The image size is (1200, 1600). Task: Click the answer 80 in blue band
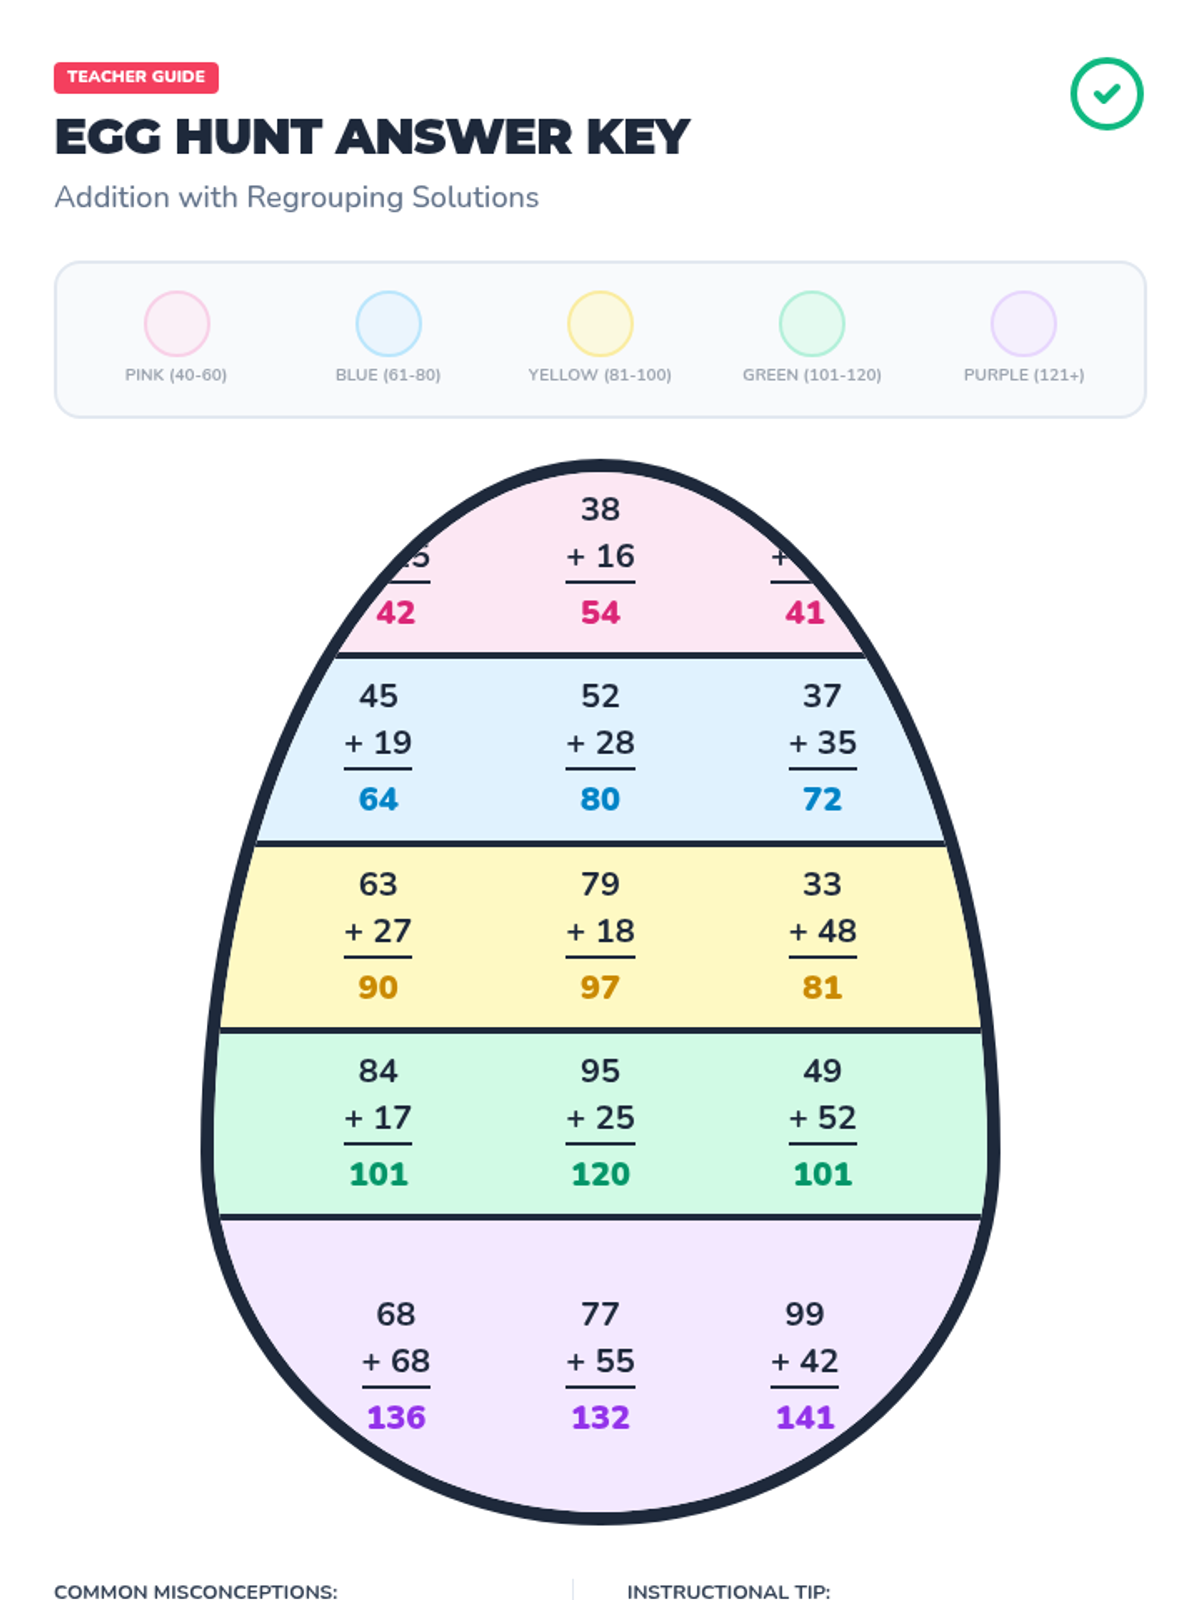pyautogui.click(x=600, y=799)
